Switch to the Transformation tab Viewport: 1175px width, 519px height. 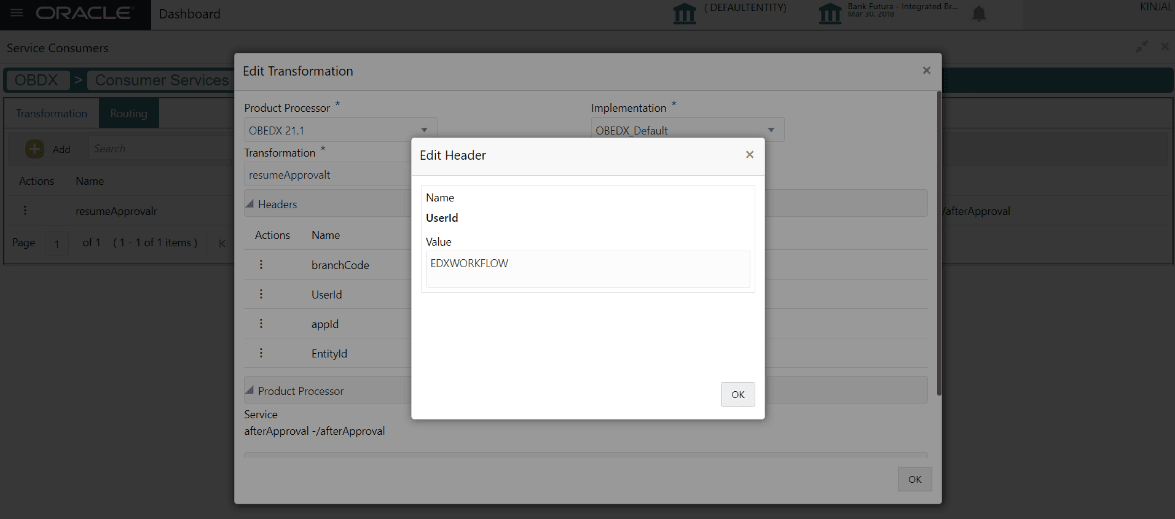coord(52,114)
